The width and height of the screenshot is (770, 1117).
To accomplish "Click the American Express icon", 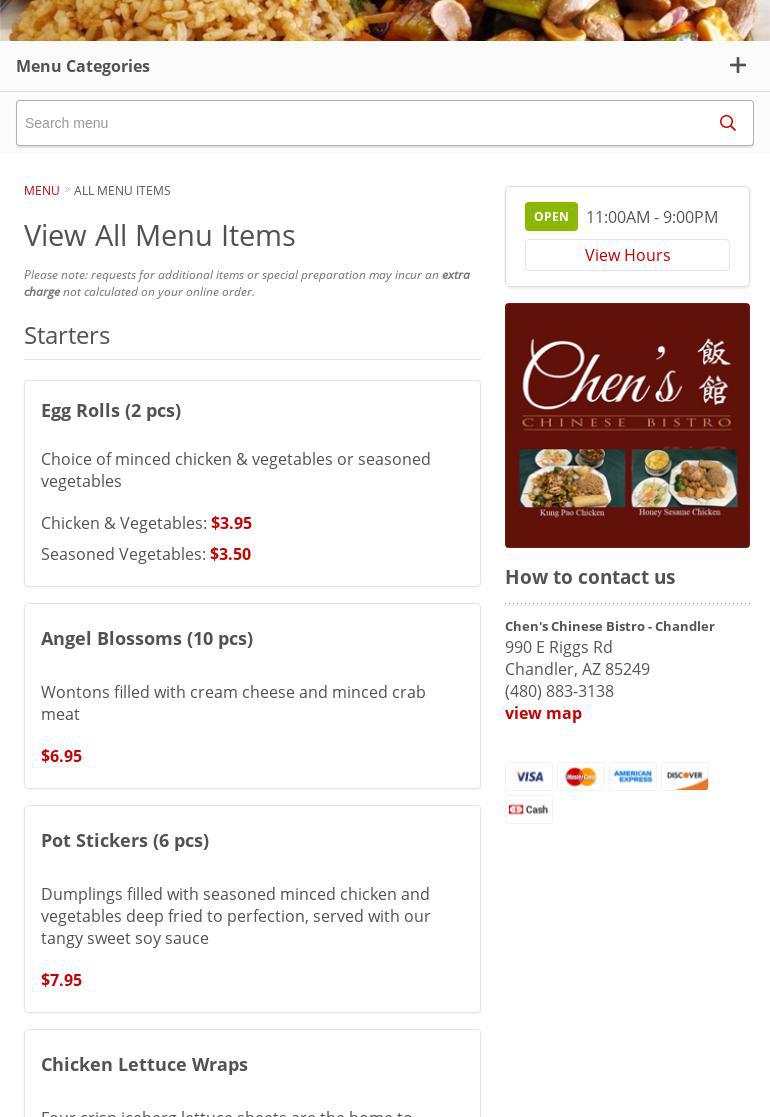I will pos(633,777).
